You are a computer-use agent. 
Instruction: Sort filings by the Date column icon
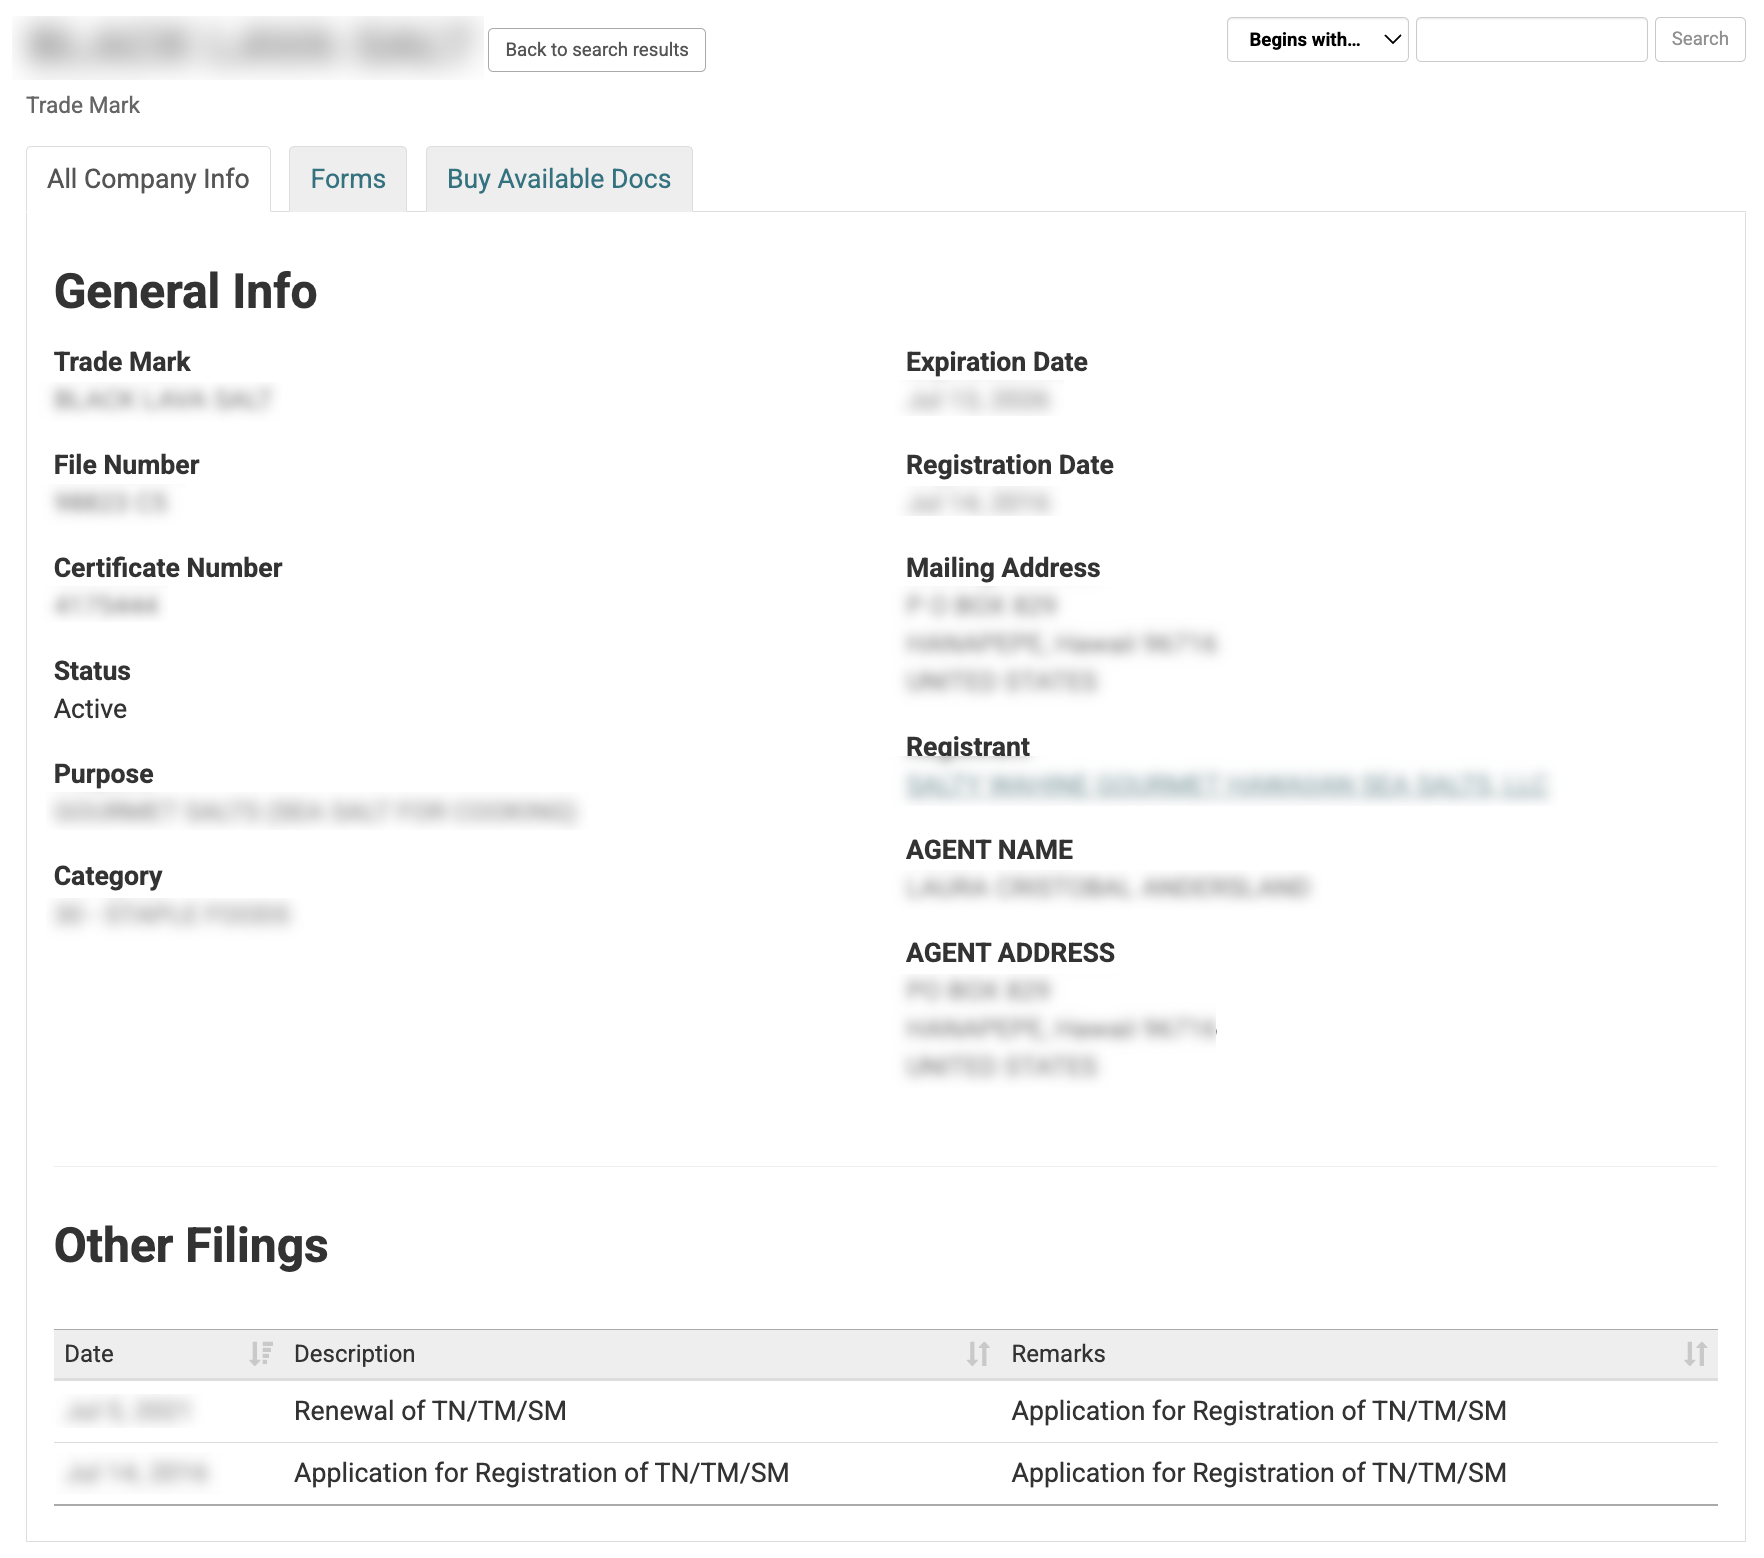(261, 1354)
